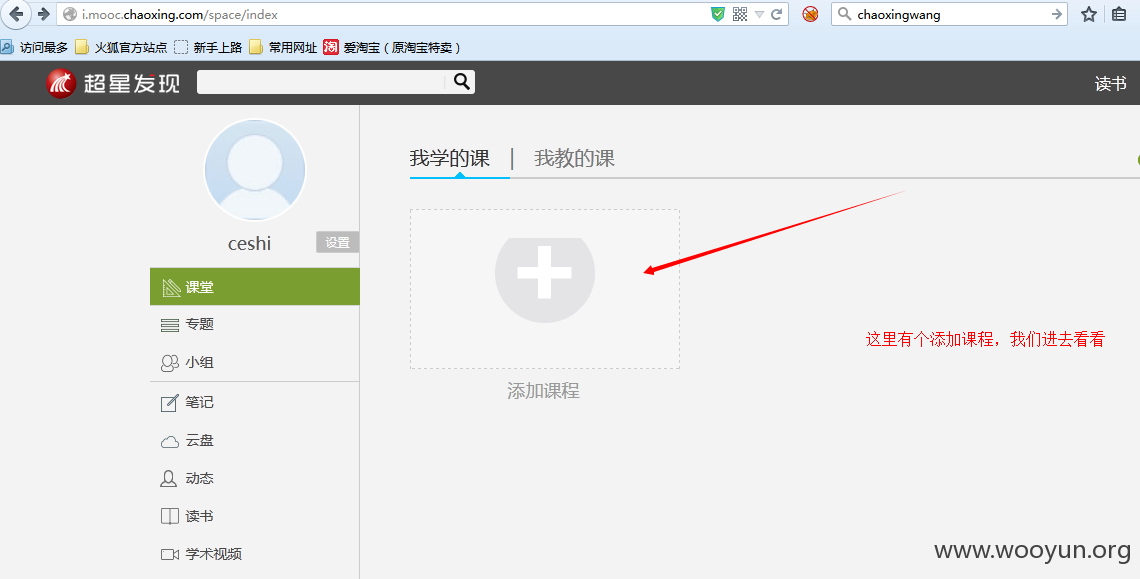
Task: Open 云盘 in the sidebar
Action: (254, 440)
